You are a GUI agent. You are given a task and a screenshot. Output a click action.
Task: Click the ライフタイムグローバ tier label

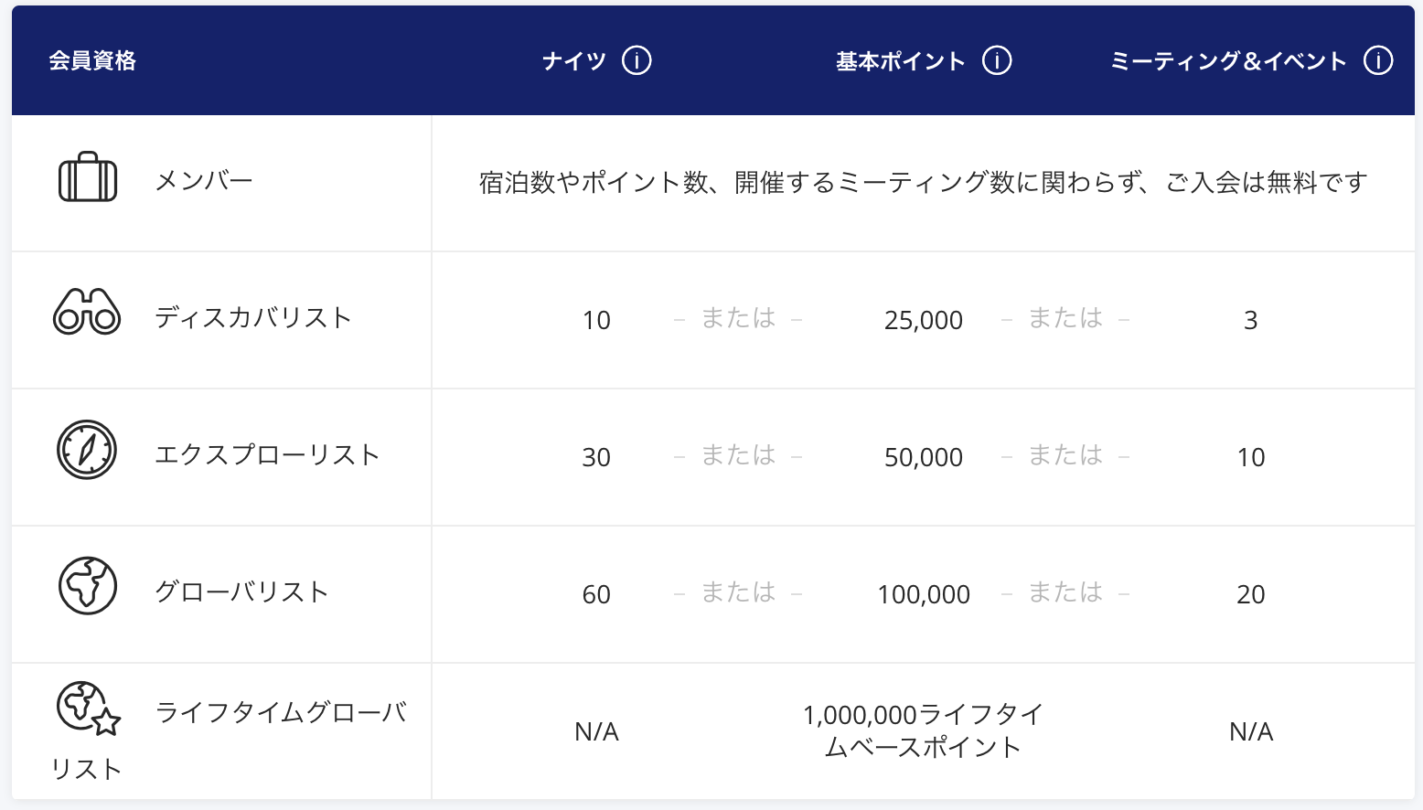280,713
